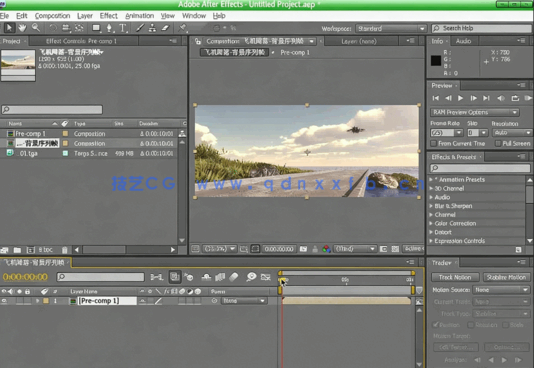Enable From Current Time checkbox
This screenshot has width=534, height=368.
(434, 143)
